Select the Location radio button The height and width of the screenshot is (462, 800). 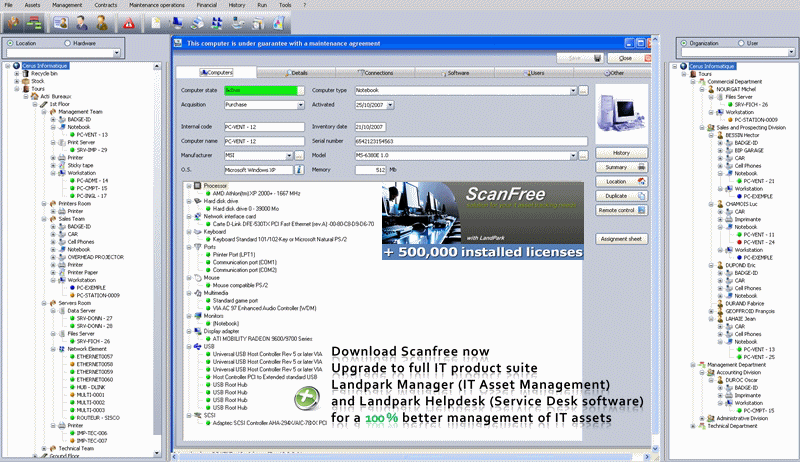coord(10,43)
